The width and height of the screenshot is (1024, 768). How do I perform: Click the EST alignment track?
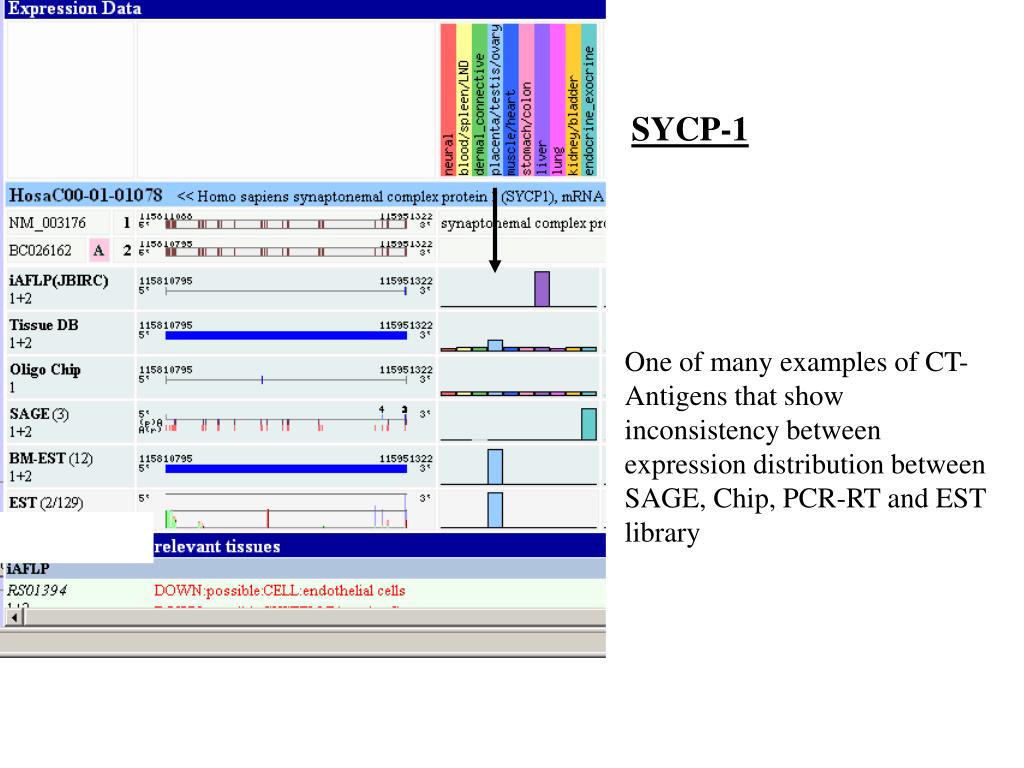pos(286,511)
